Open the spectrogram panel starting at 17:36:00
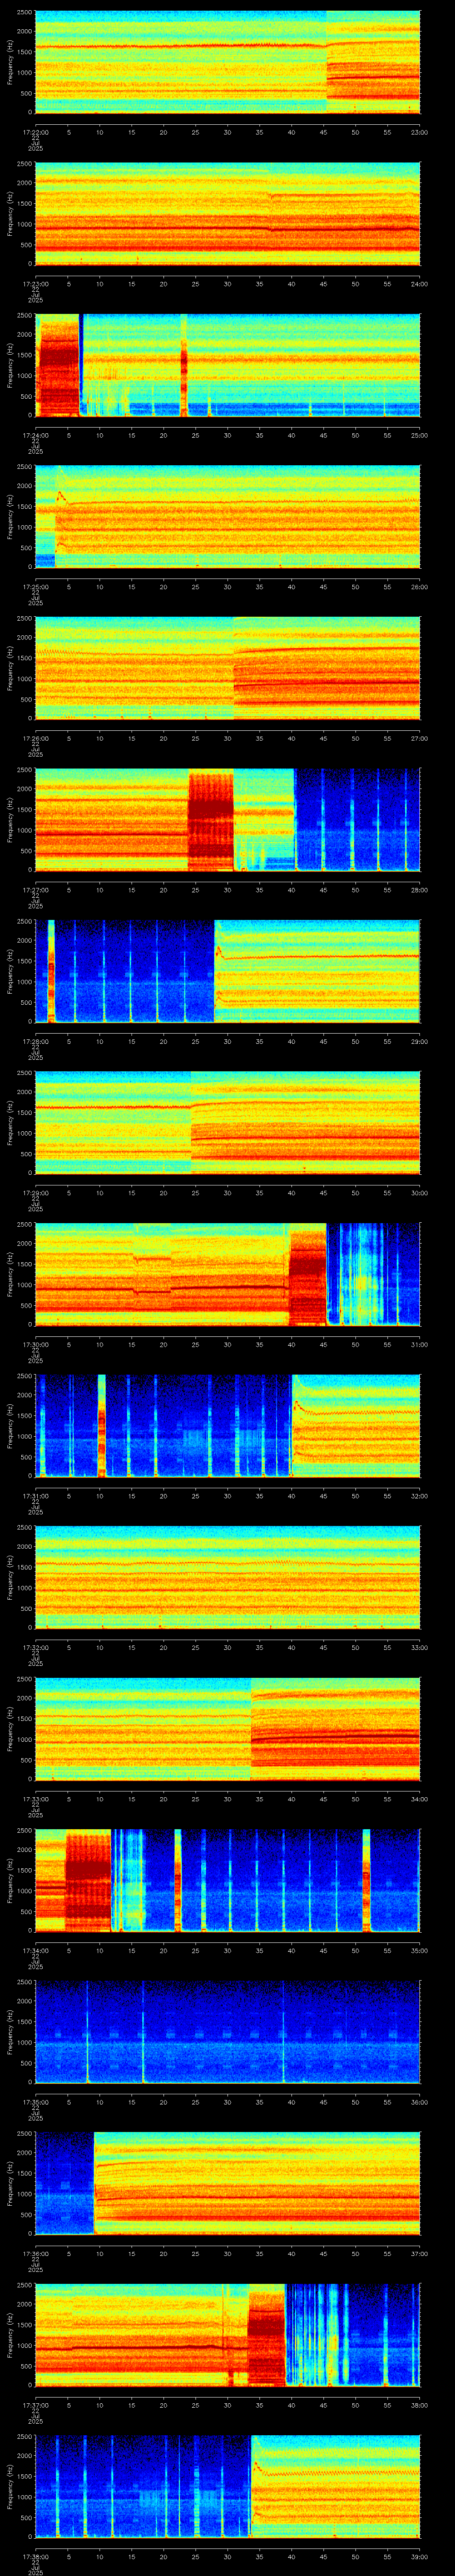This screenshot has height=2576, width=455. coord(227,2183)
